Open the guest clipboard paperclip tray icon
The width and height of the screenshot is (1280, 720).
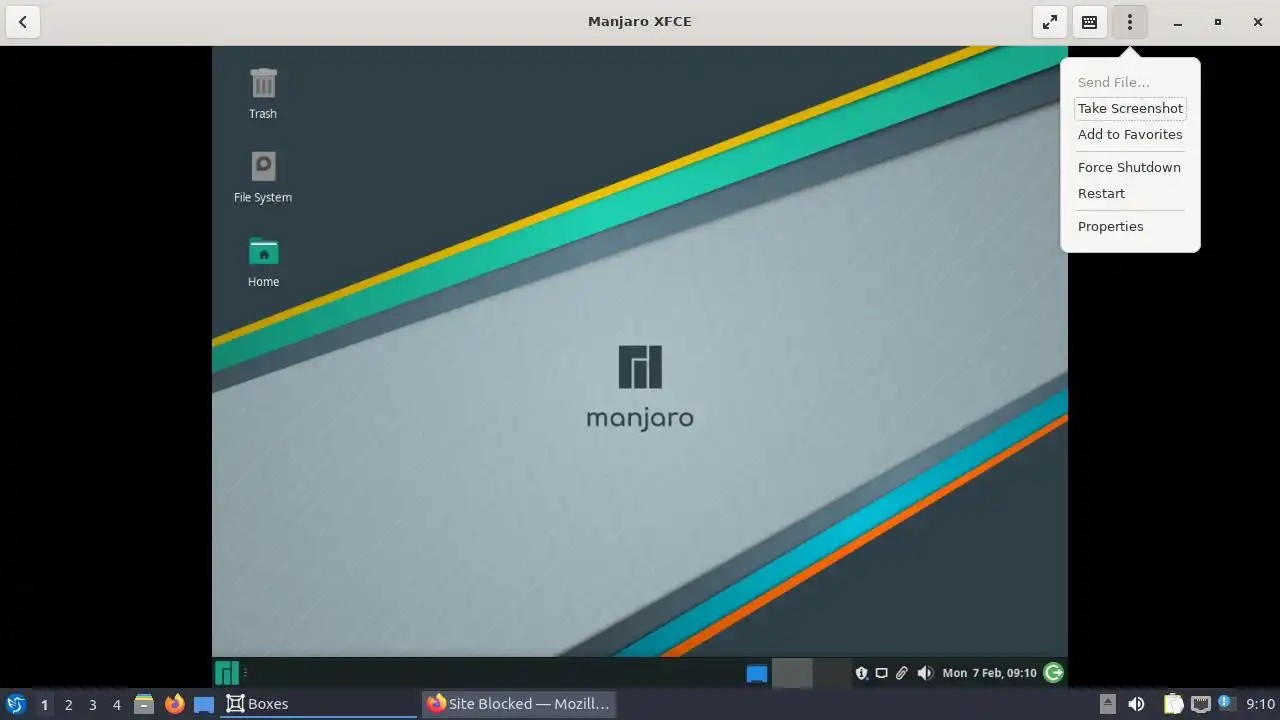(901, 673)
